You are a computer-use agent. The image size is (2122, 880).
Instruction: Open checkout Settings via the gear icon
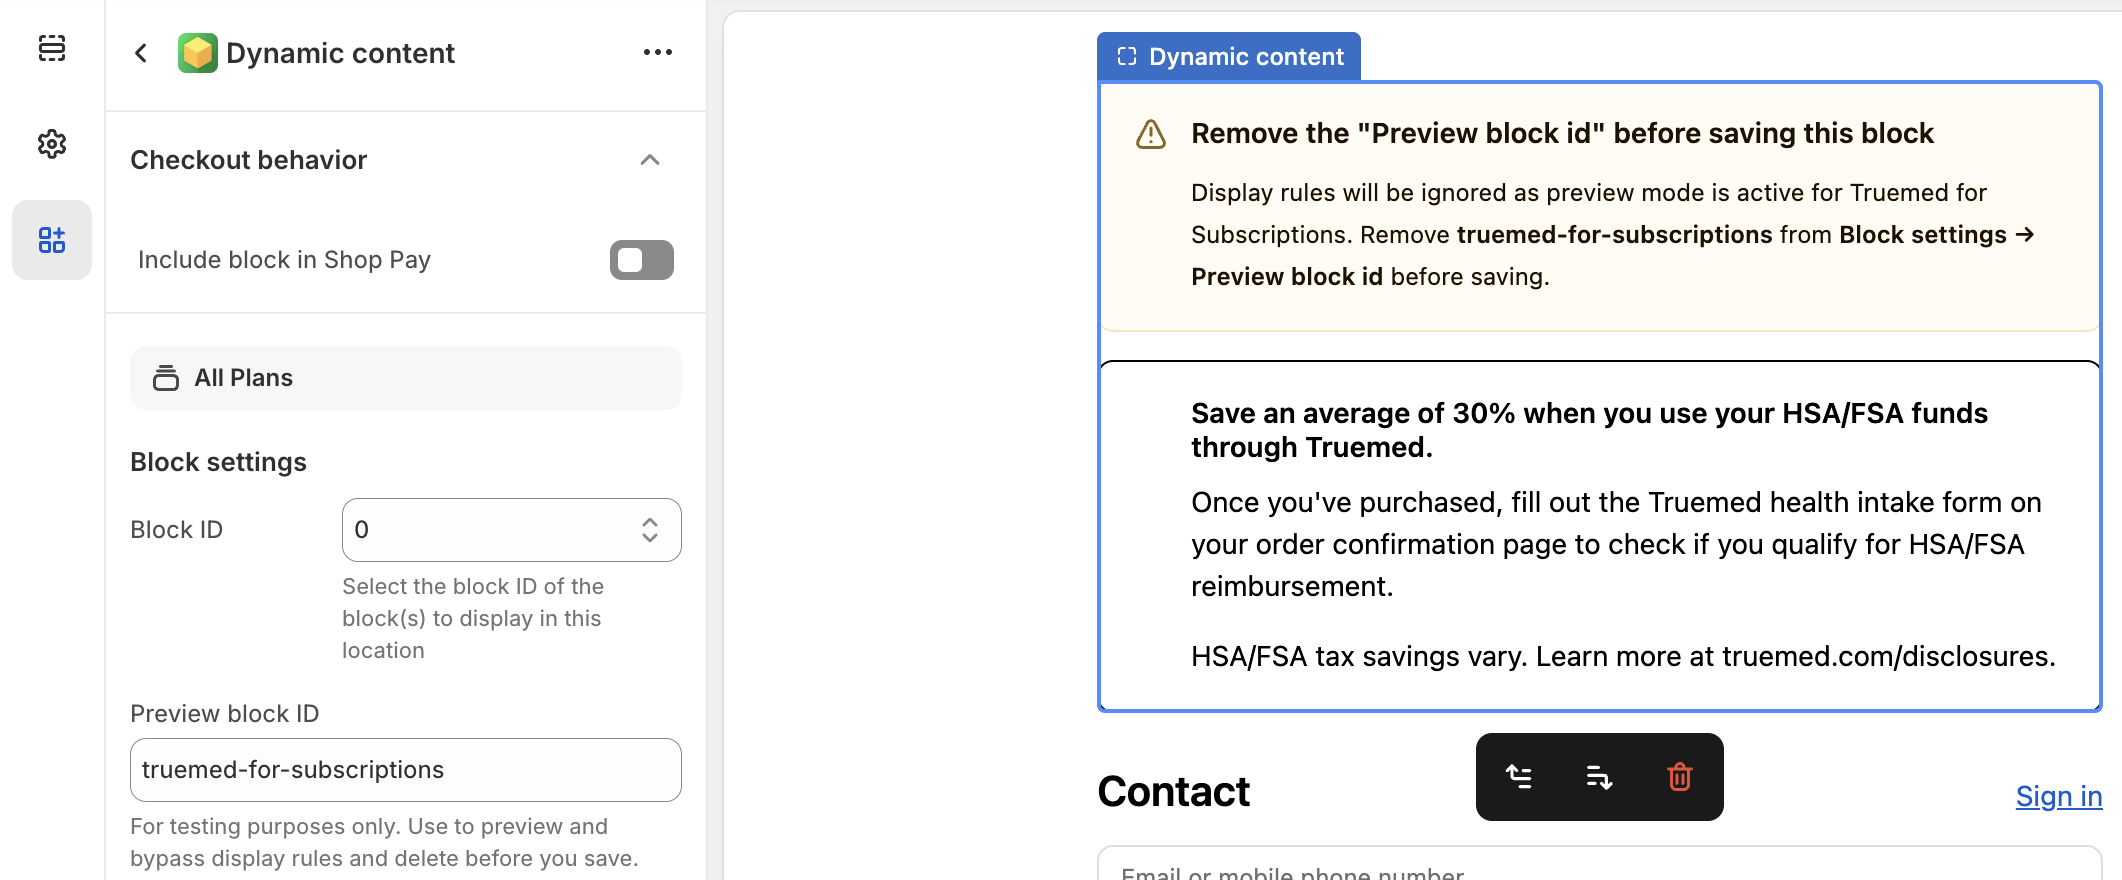click(x=51, y=145)
